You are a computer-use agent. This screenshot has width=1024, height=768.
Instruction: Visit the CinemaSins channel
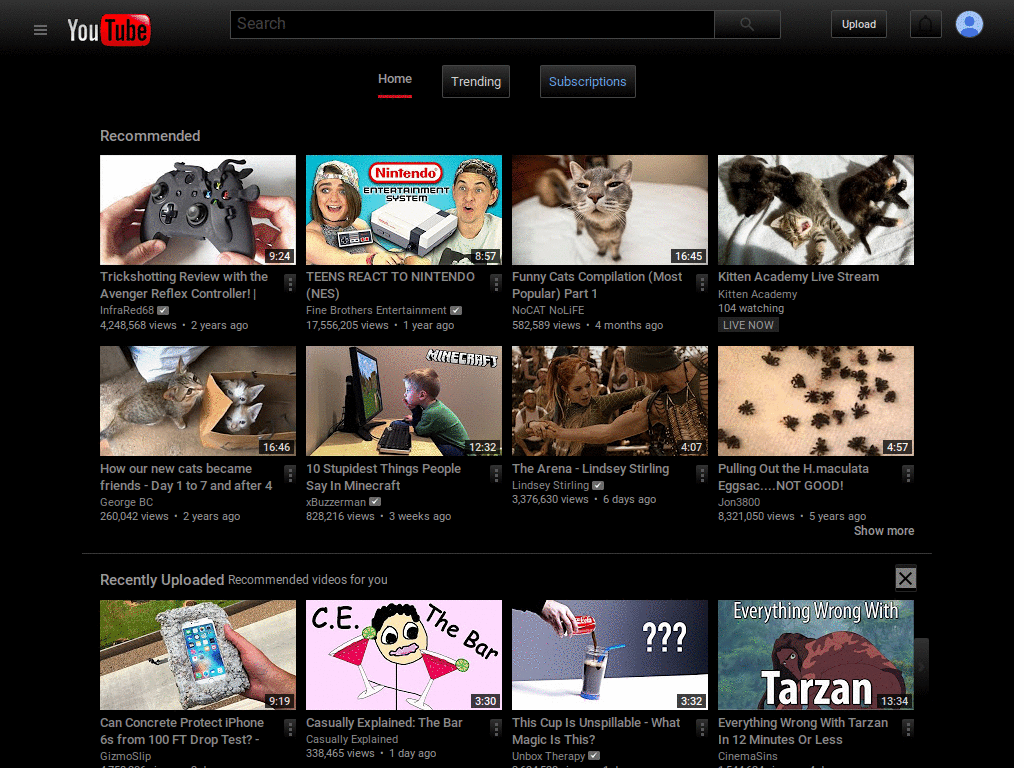748,756
